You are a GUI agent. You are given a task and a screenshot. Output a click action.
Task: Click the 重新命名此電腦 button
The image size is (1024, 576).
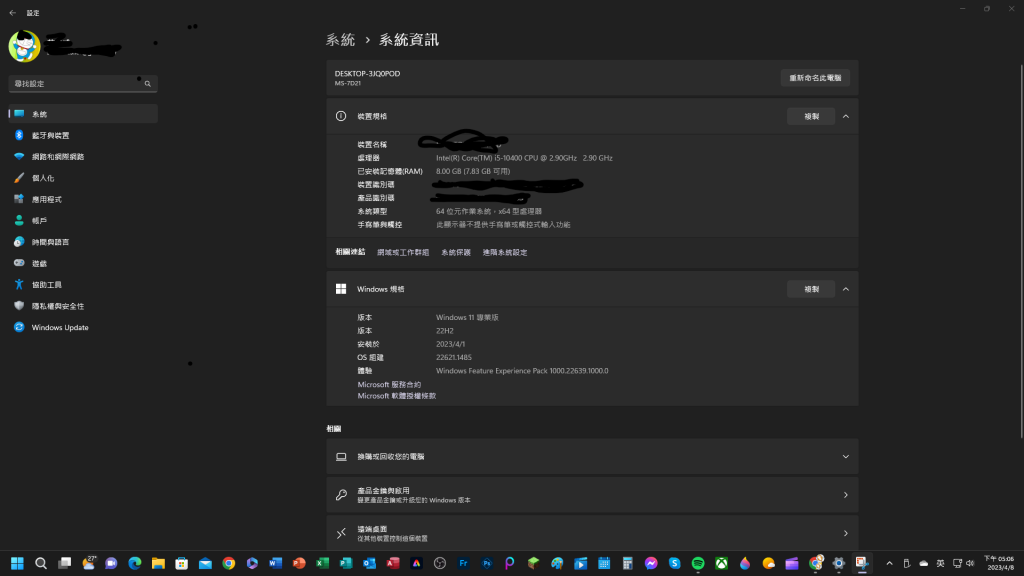pyautogui.click(x=815, y=78)
